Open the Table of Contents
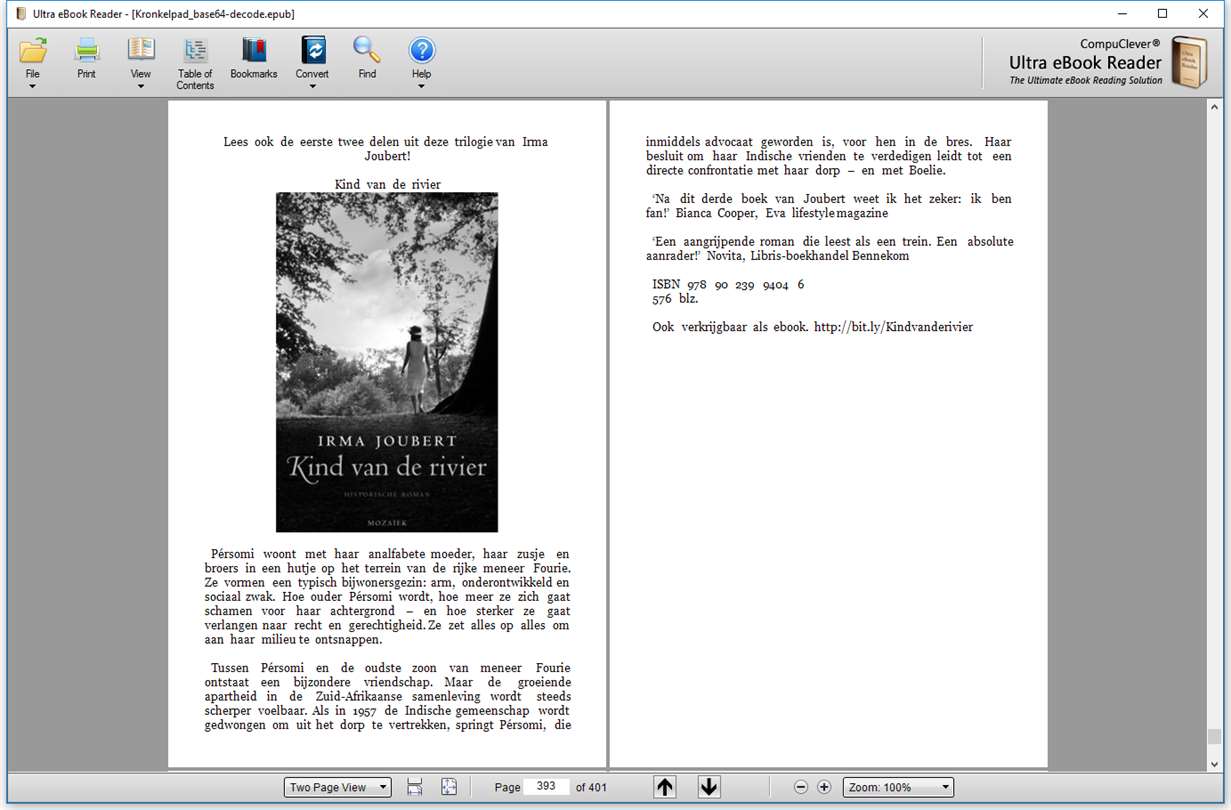The image size is (1231, 810). 195,52
